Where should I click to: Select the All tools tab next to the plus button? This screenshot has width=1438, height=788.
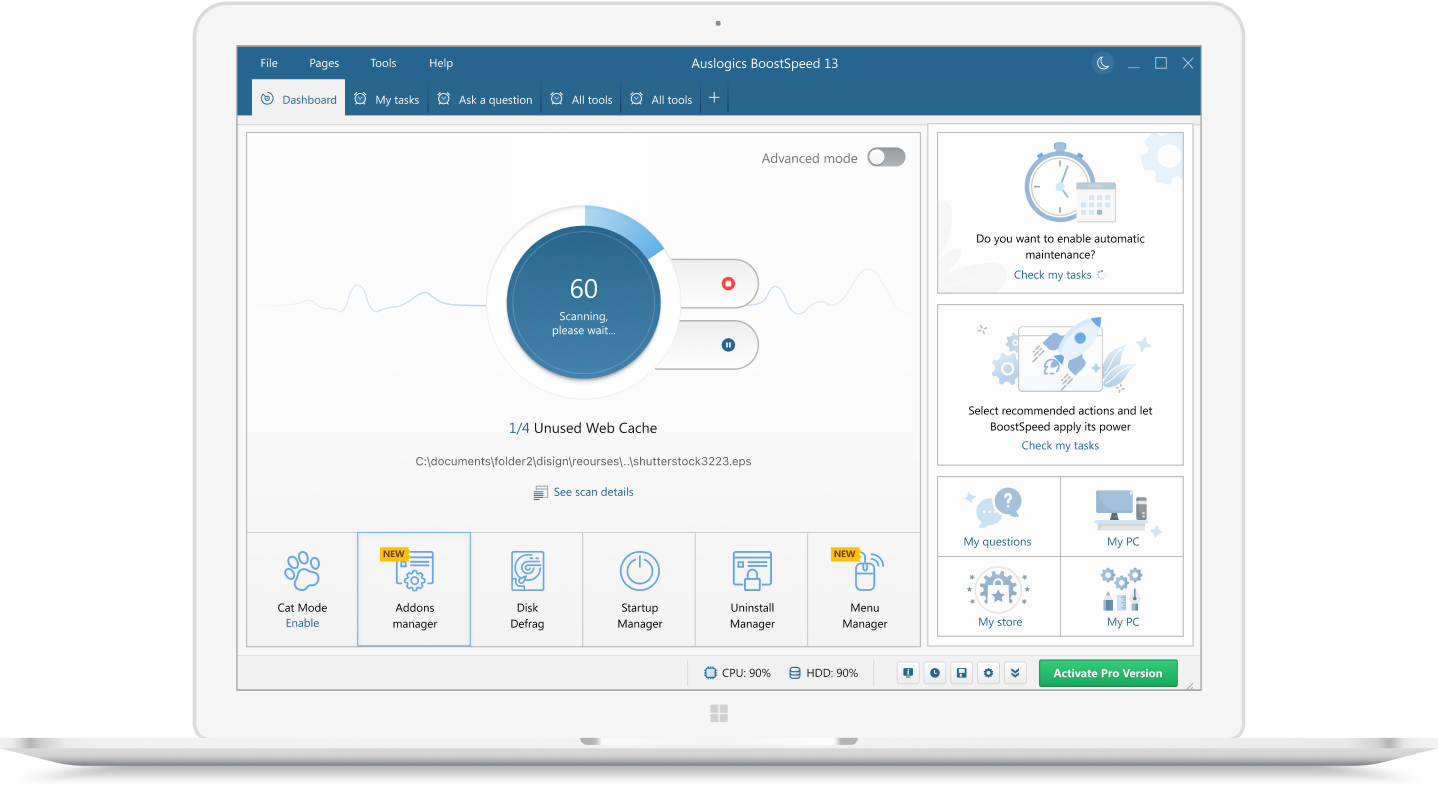pyautogui.click(x=661, y=99)
